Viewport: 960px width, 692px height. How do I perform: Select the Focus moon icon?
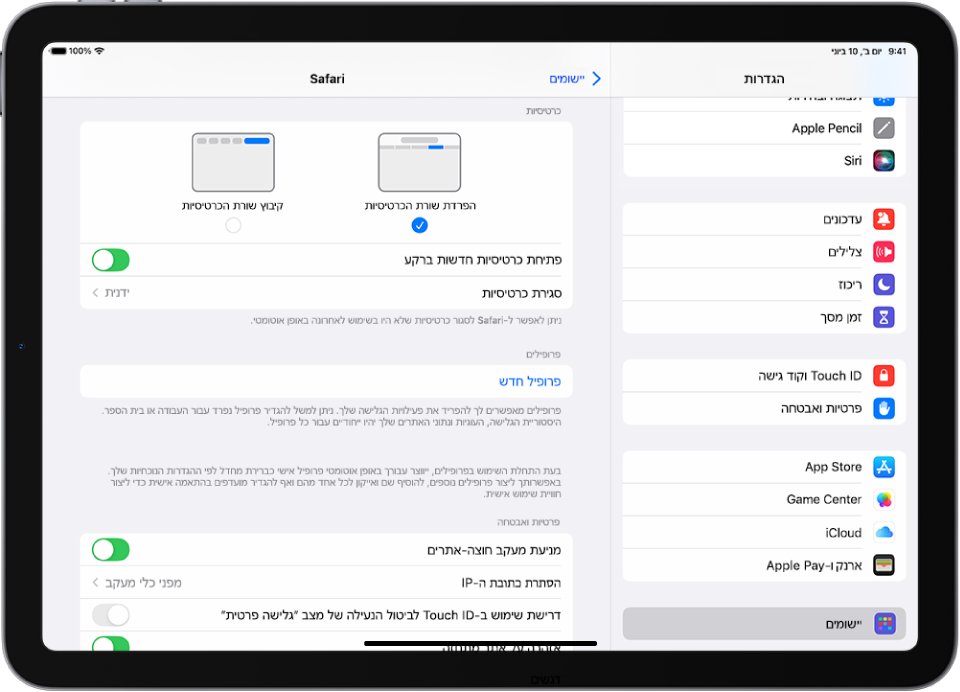[x=883, y=285]
